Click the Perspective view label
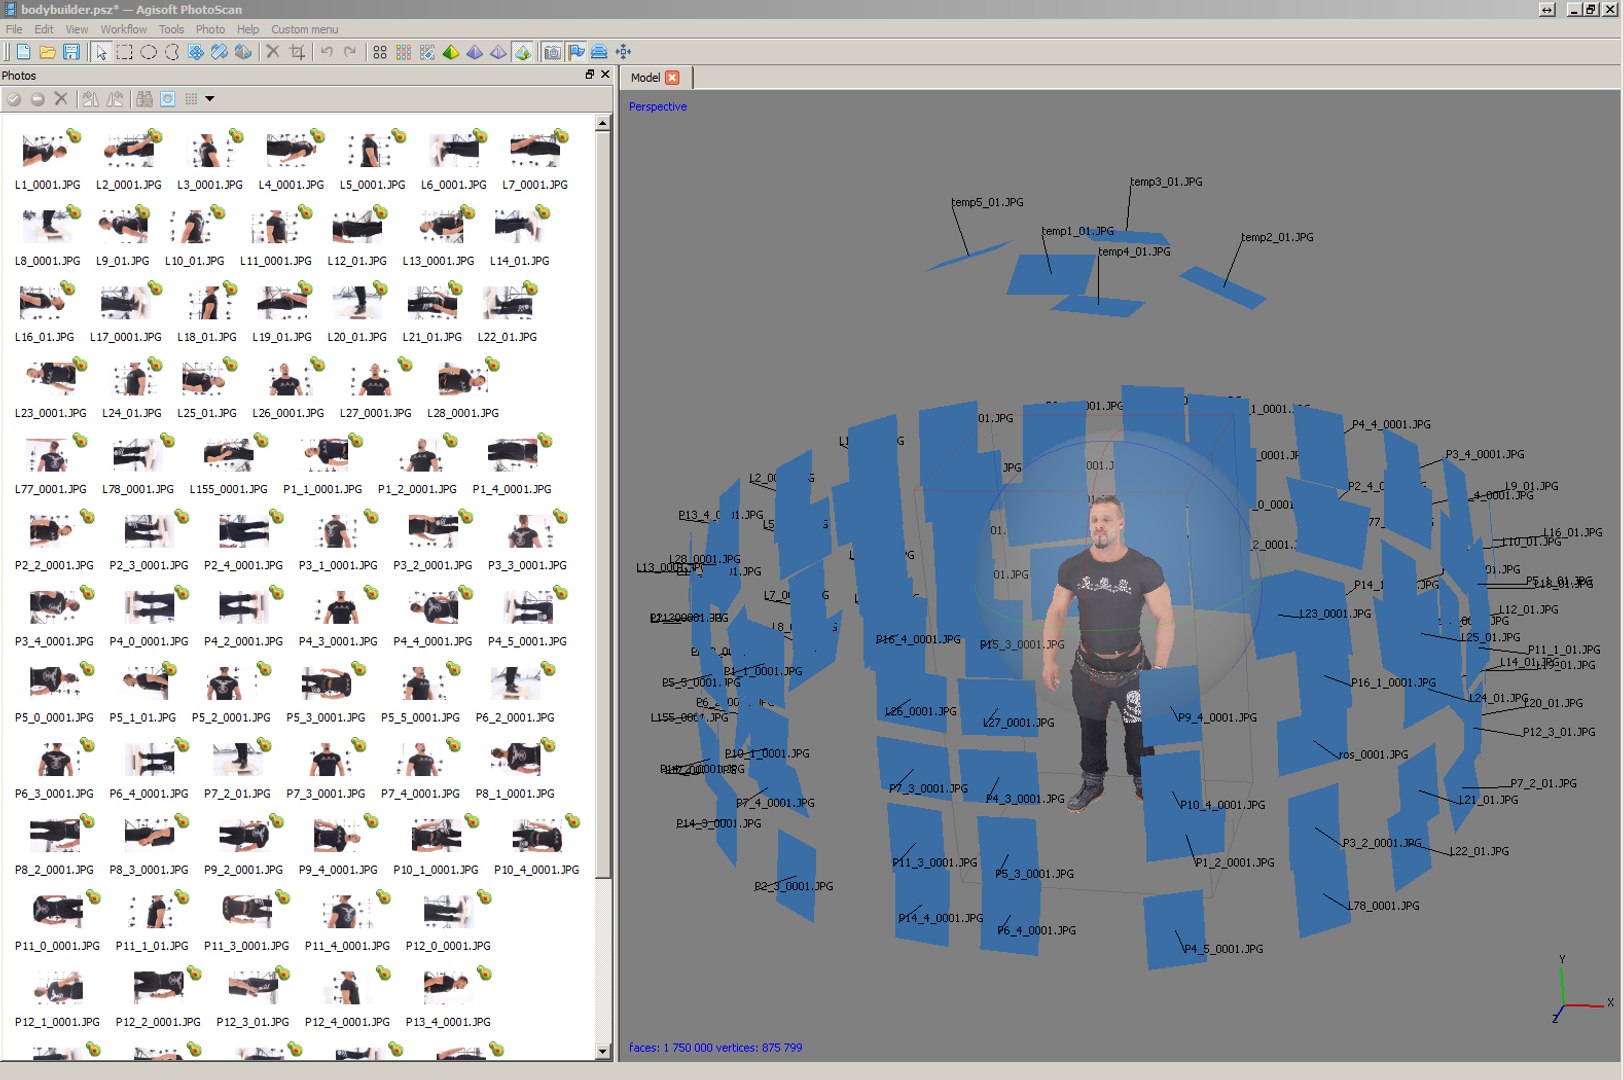 [657, 107]
